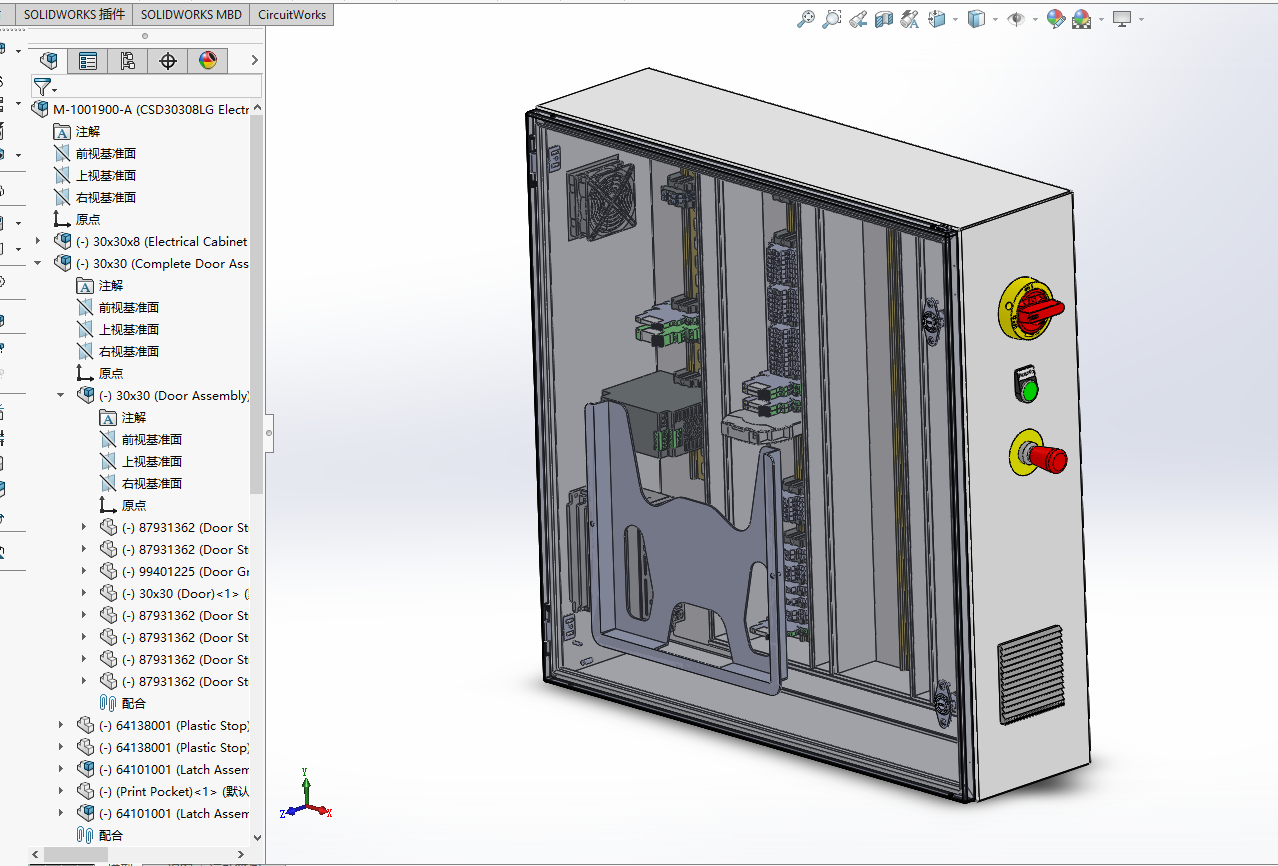
Task: Open Dynamic Annotation Views icon
Action: pos(910,19)
